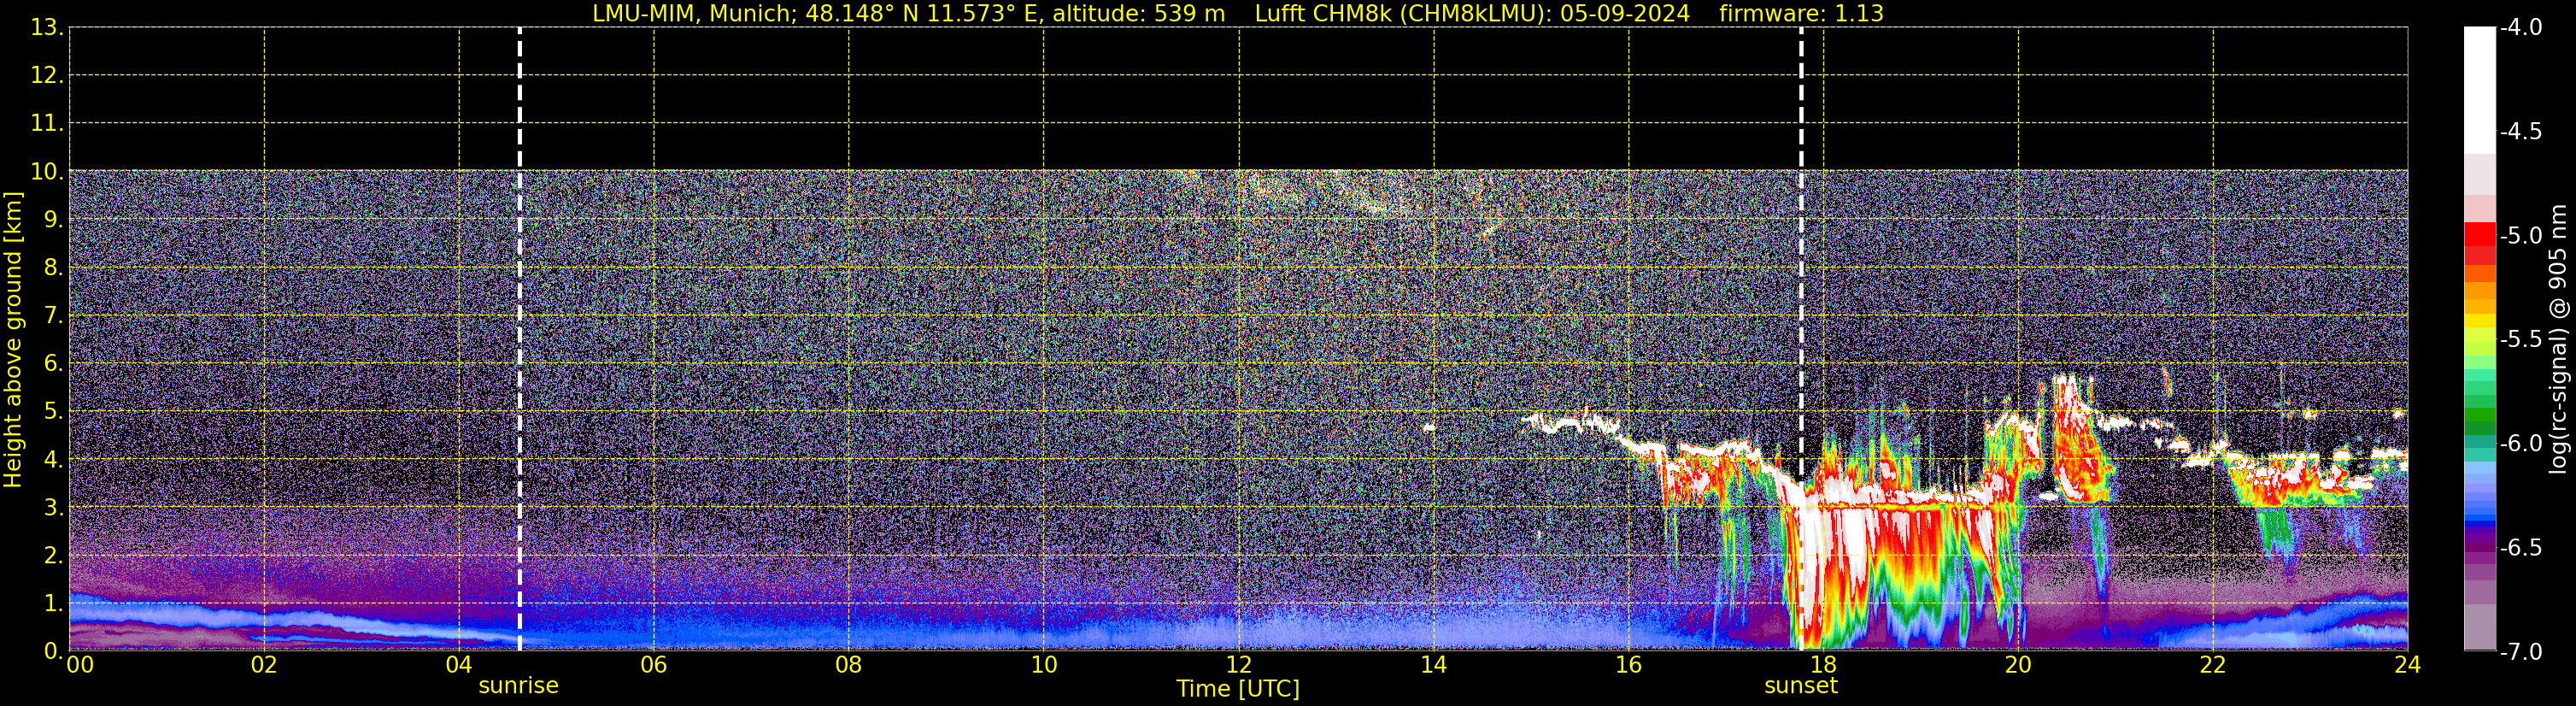Click the '6.' height axis tick label
Screen dimensions: 2576x706
click(x=54, y=364)
